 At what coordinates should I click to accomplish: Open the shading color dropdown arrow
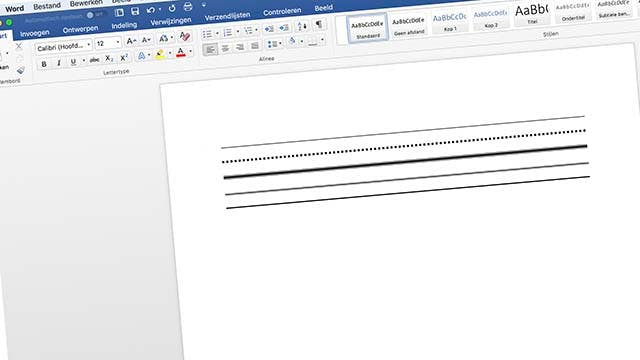302,41
